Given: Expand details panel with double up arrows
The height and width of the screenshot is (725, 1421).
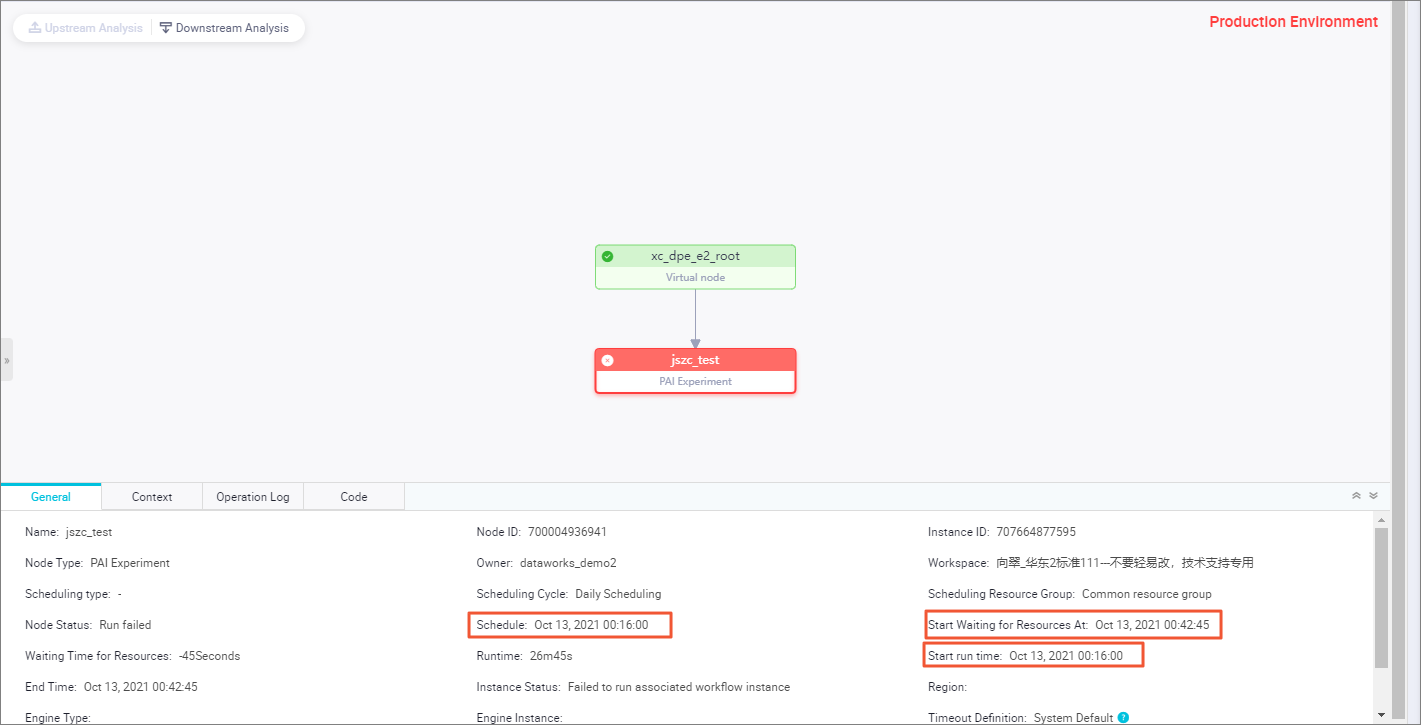Looking at the screenshot, I should [1357, 496].
